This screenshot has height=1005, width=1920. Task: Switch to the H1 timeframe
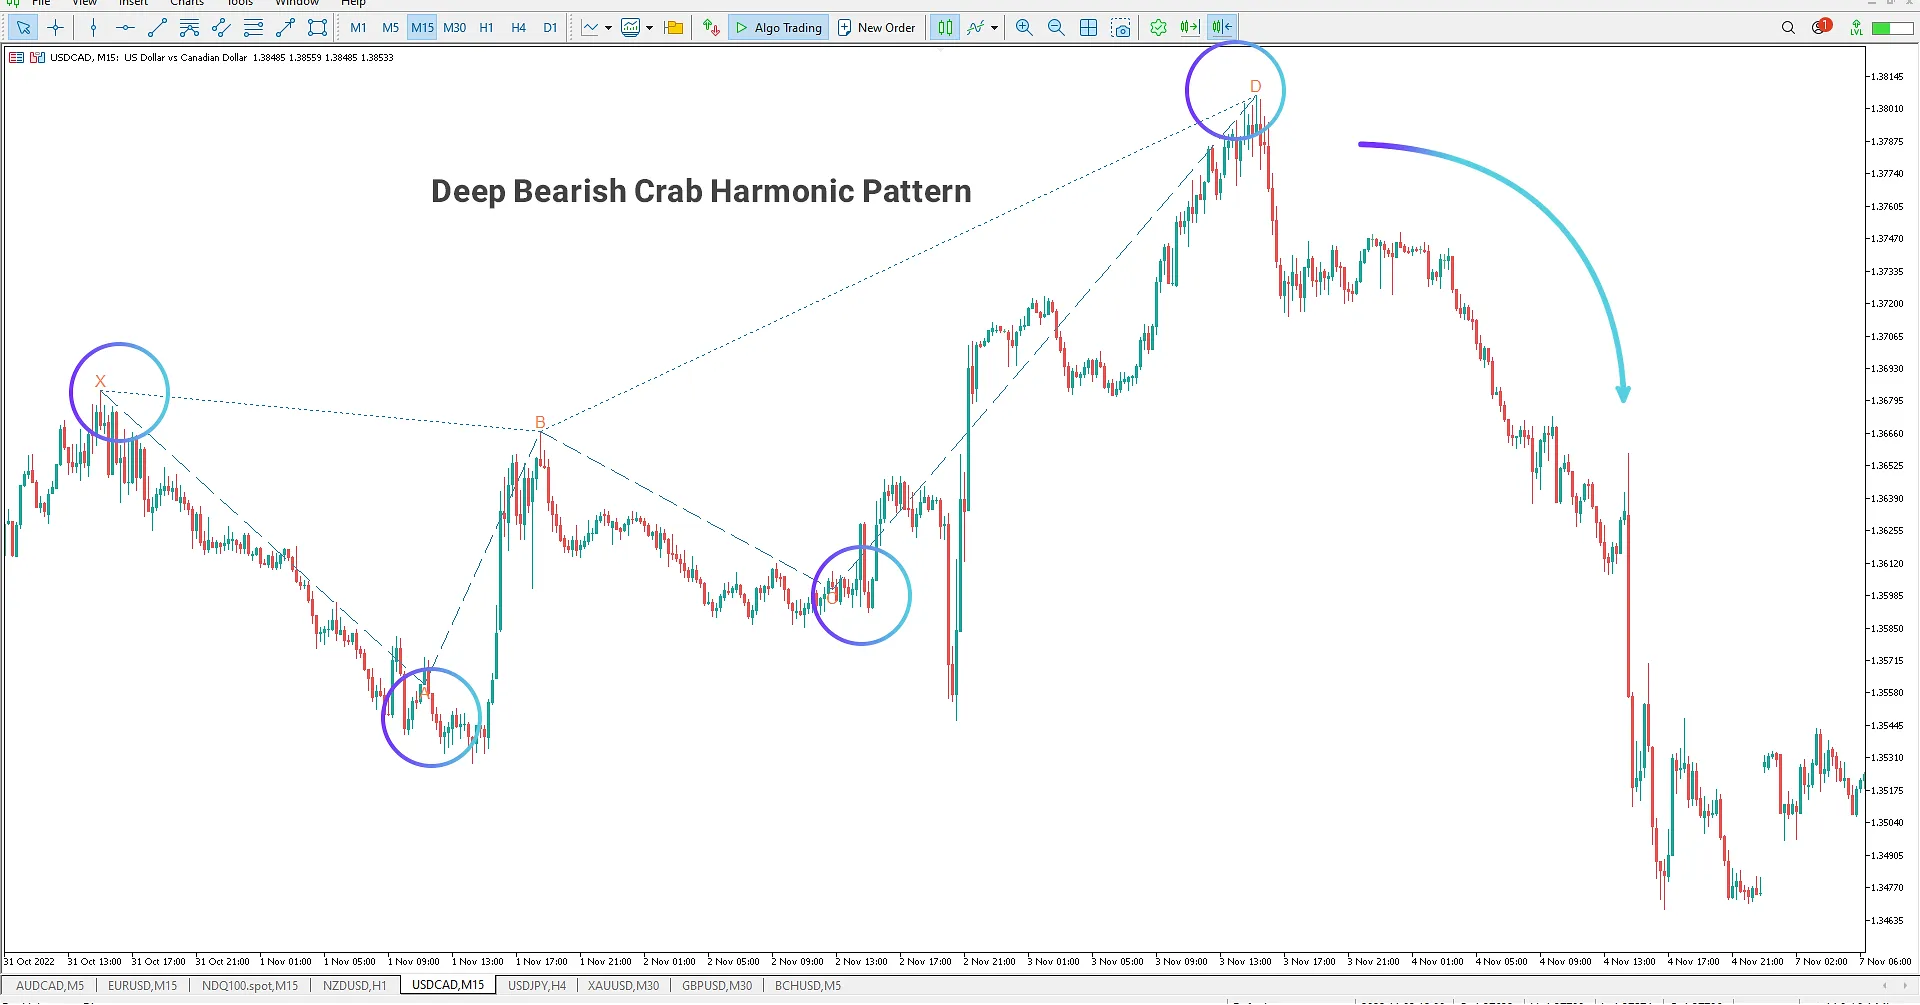pyautogui.click(x=486, y=27)
